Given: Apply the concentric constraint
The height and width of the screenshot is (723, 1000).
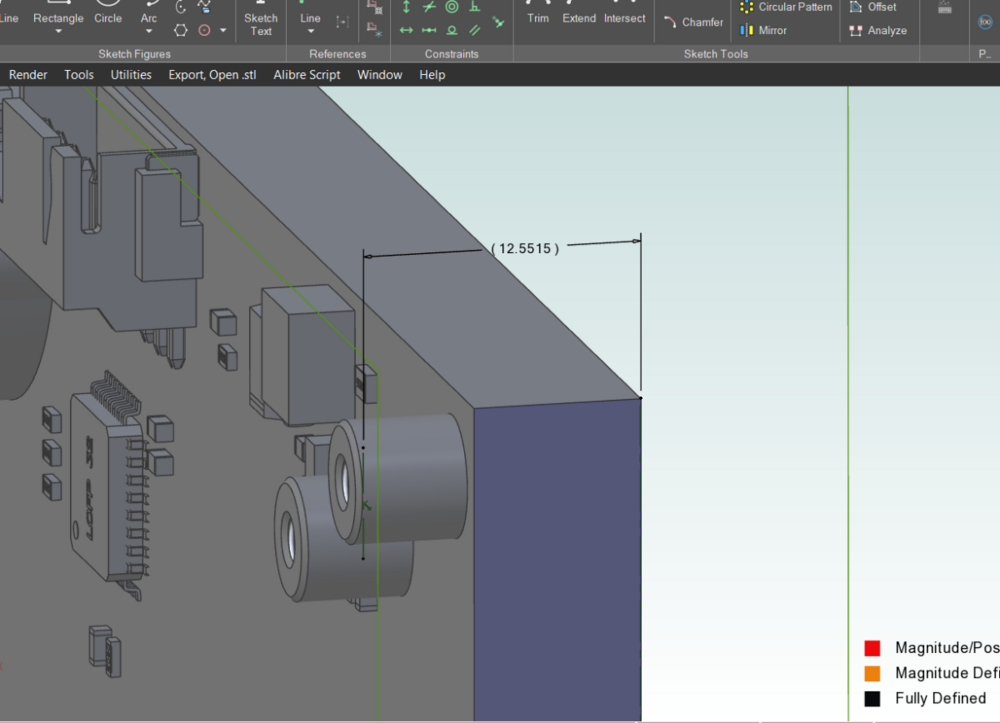Looking at the screenshot, I should coord(452,7).
